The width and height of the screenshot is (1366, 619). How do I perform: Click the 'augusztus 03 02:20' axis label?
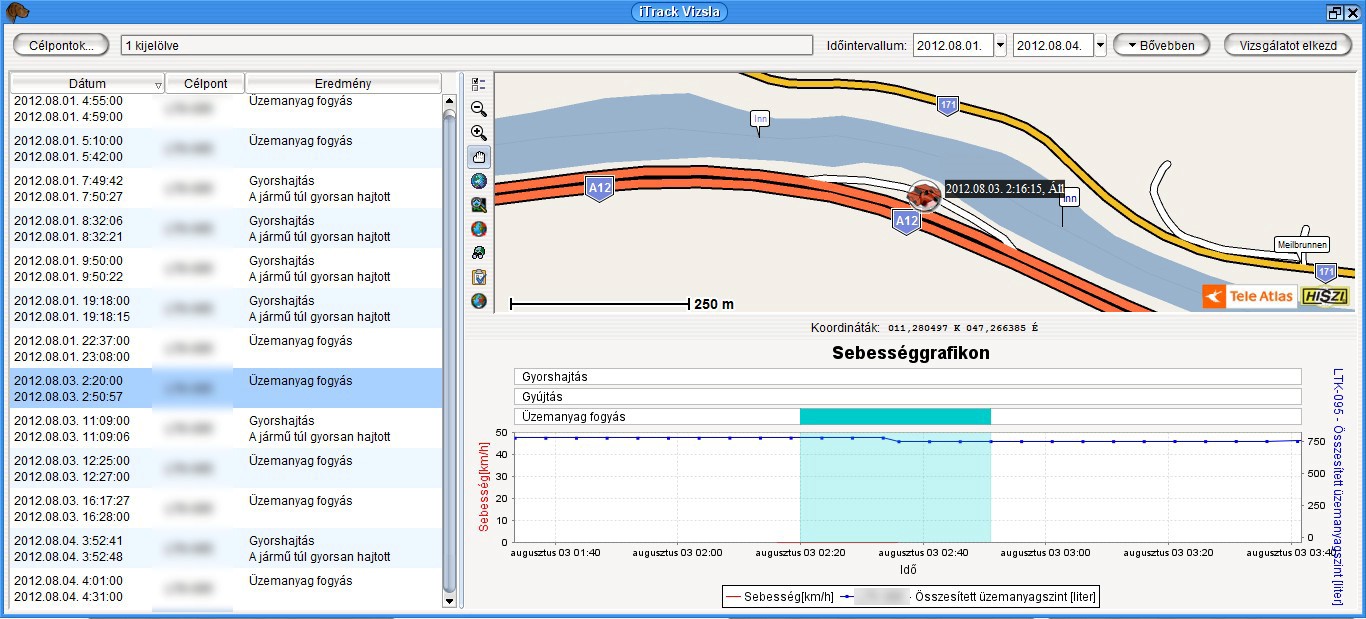click(x=800, y=551)
